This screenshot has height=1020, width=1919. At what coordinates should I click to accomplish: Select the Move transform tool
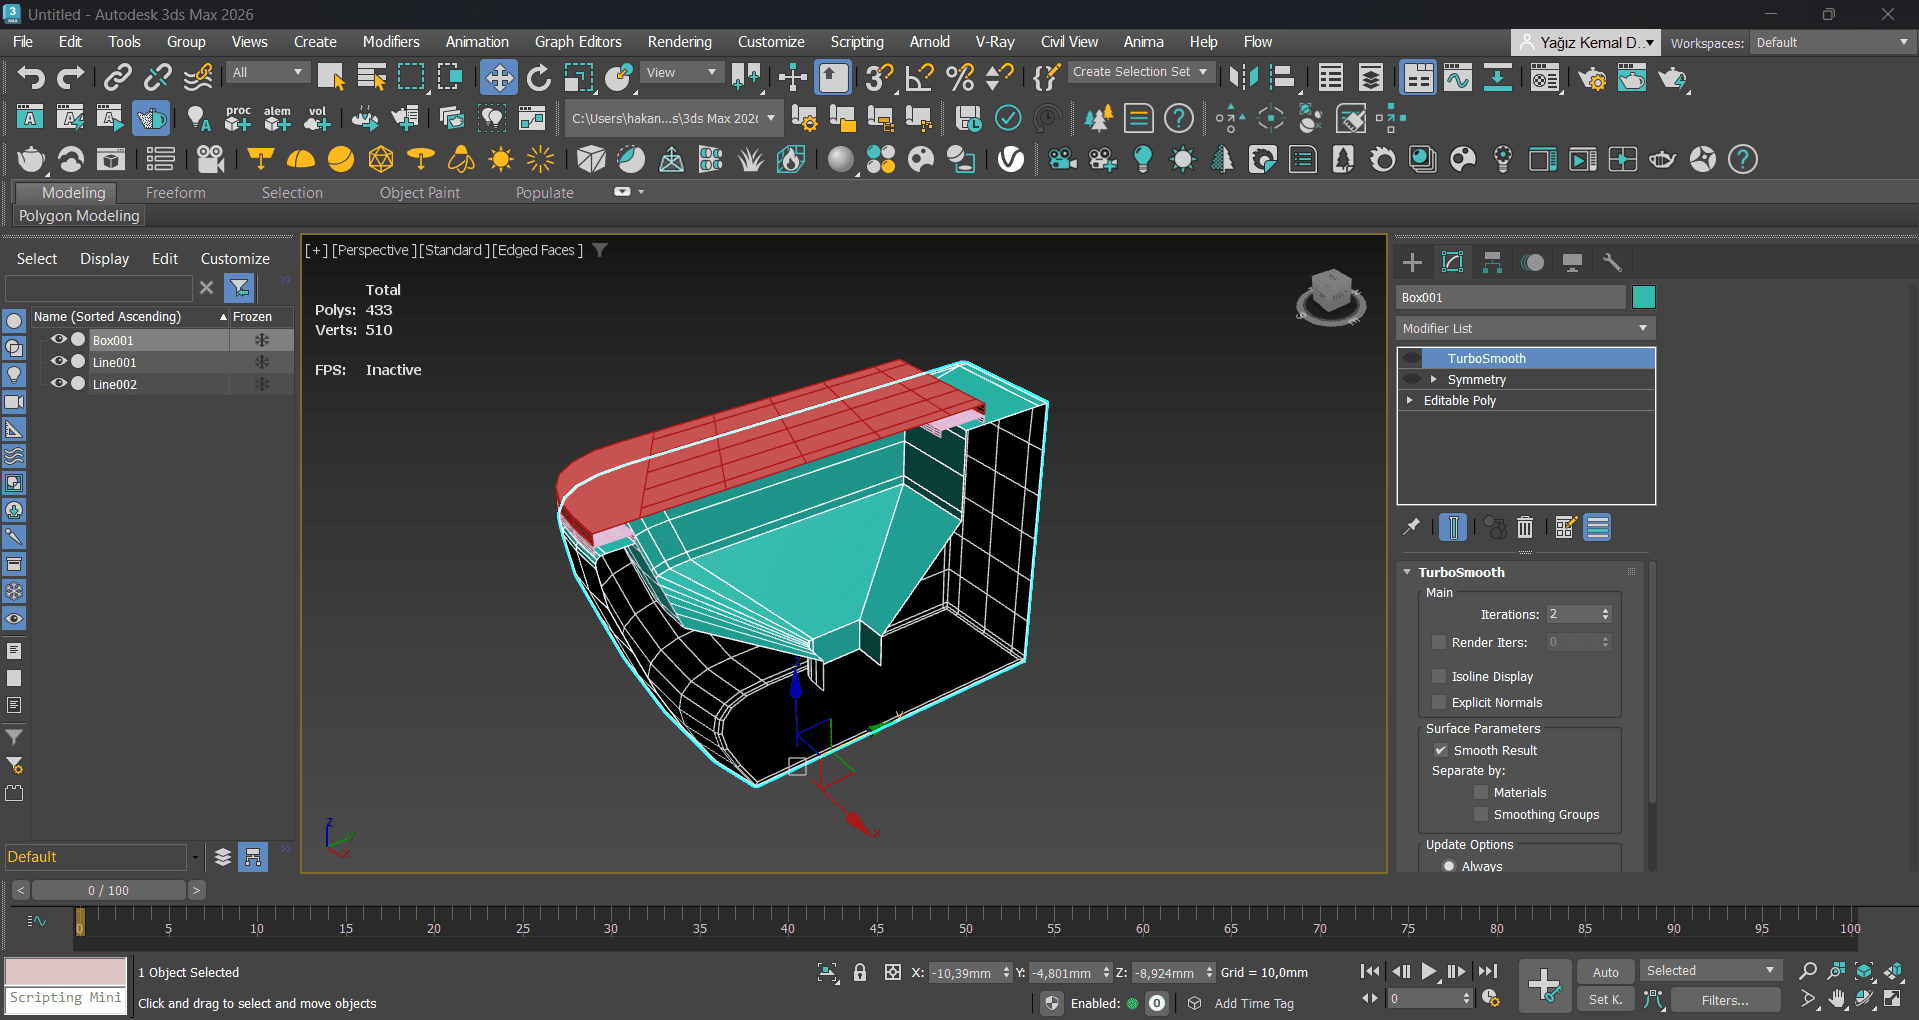(x=498, y=77)
